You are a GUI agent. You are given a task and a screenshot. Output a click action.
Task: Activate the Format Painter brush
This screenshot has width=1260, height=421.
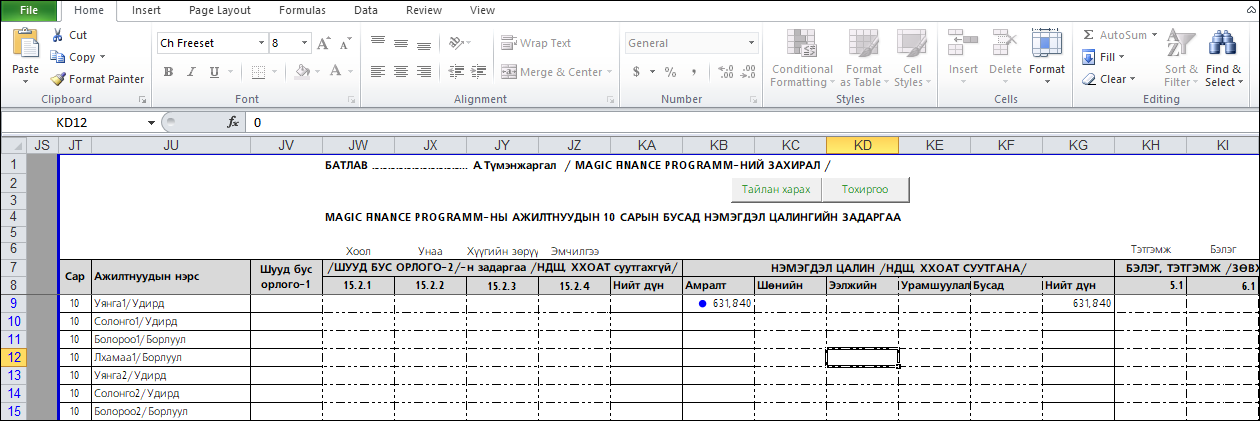57,79
